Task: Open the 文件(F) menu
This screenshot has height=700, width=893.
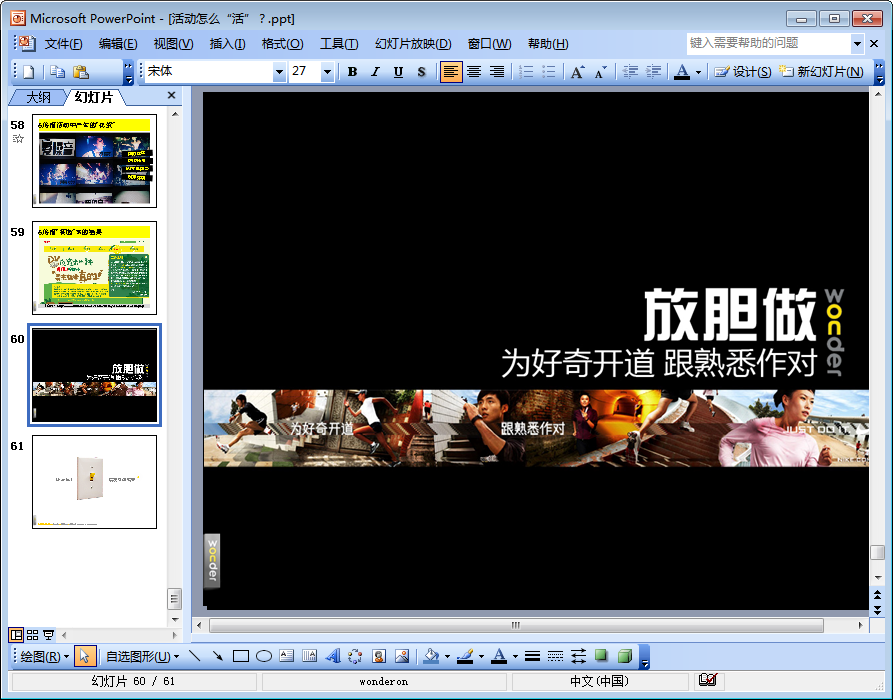Action: (63, 44)
